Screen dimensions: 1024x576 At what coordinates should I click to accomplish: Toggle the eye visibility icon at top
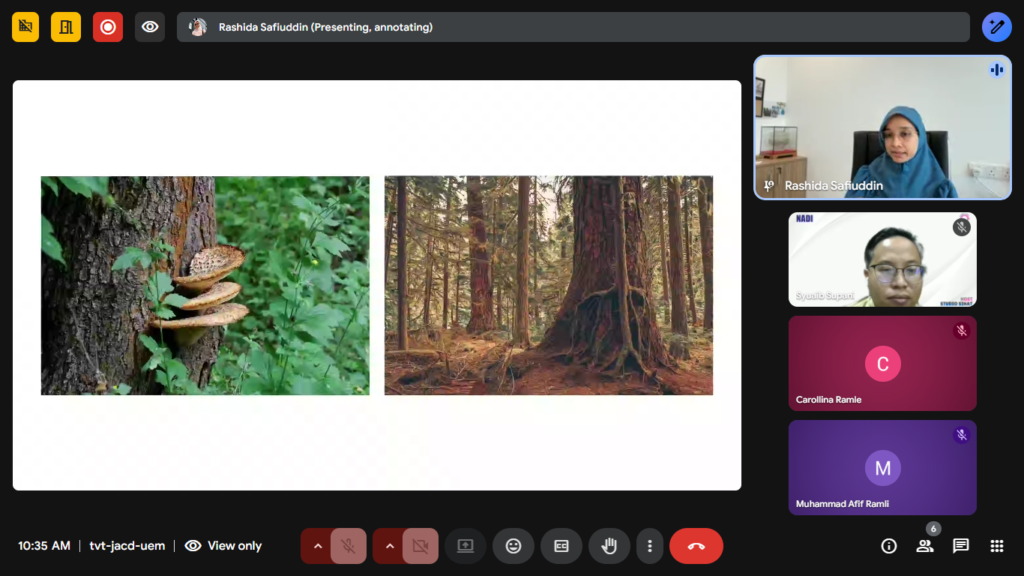coord(150,27)
